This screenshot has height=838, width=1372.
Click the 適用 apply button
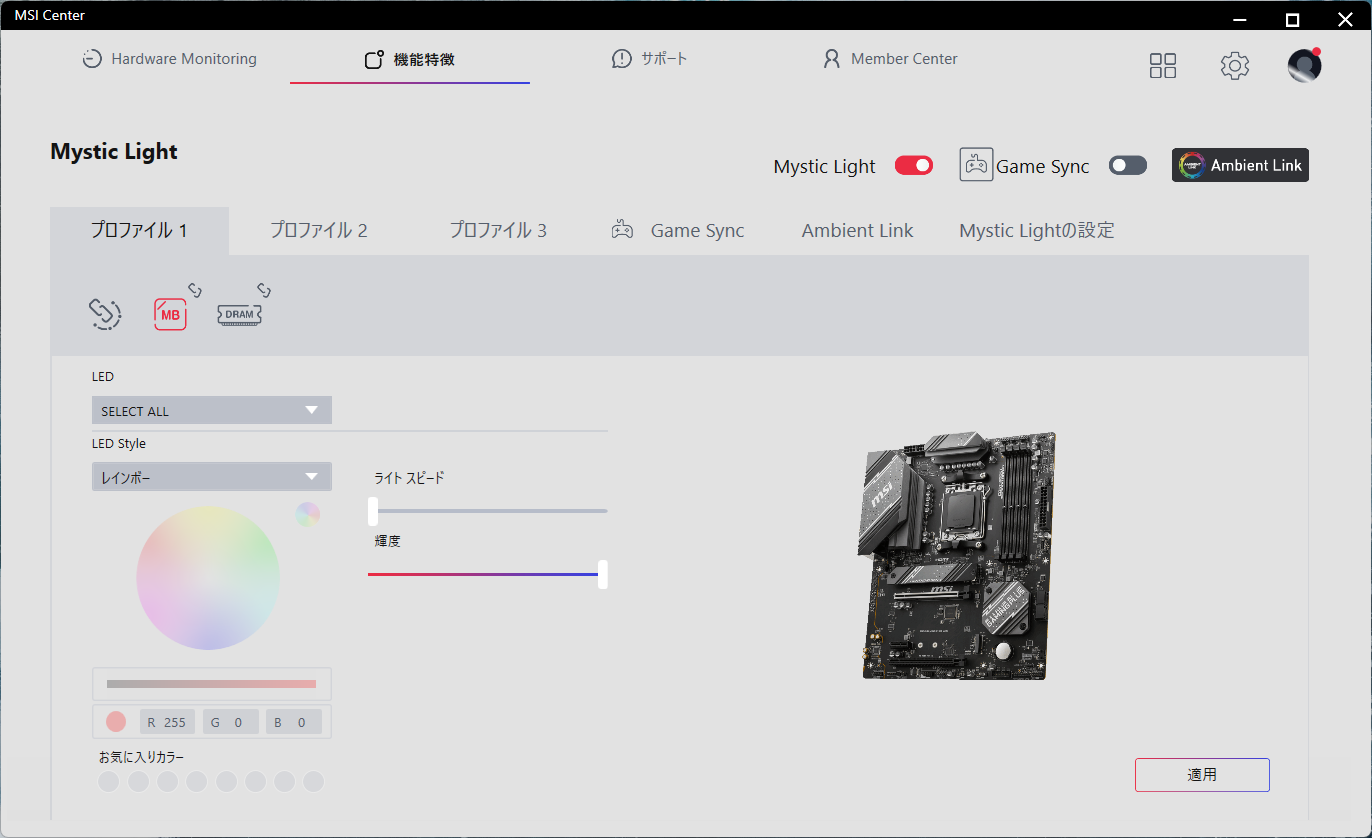[1202, 775]
